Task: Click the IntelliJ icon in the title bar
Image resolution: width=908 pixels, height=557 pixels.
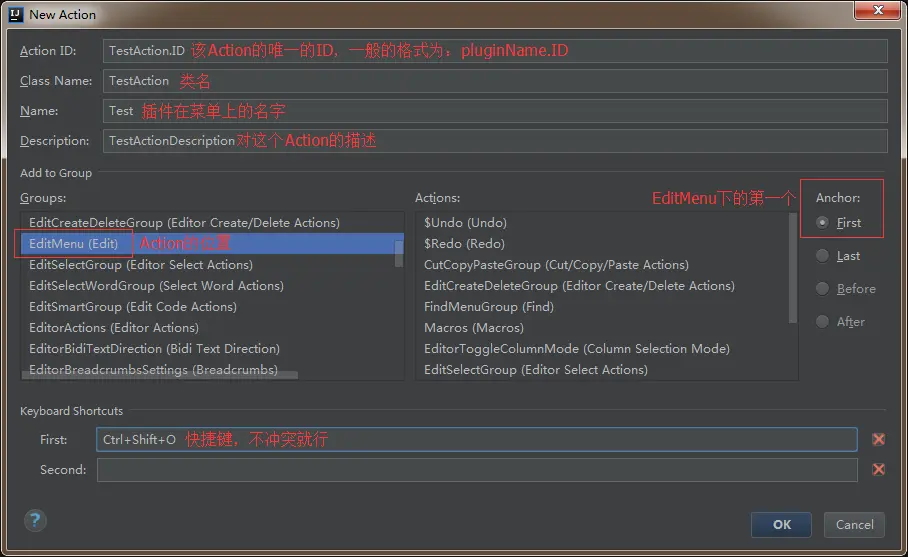Action: (16, 14)
